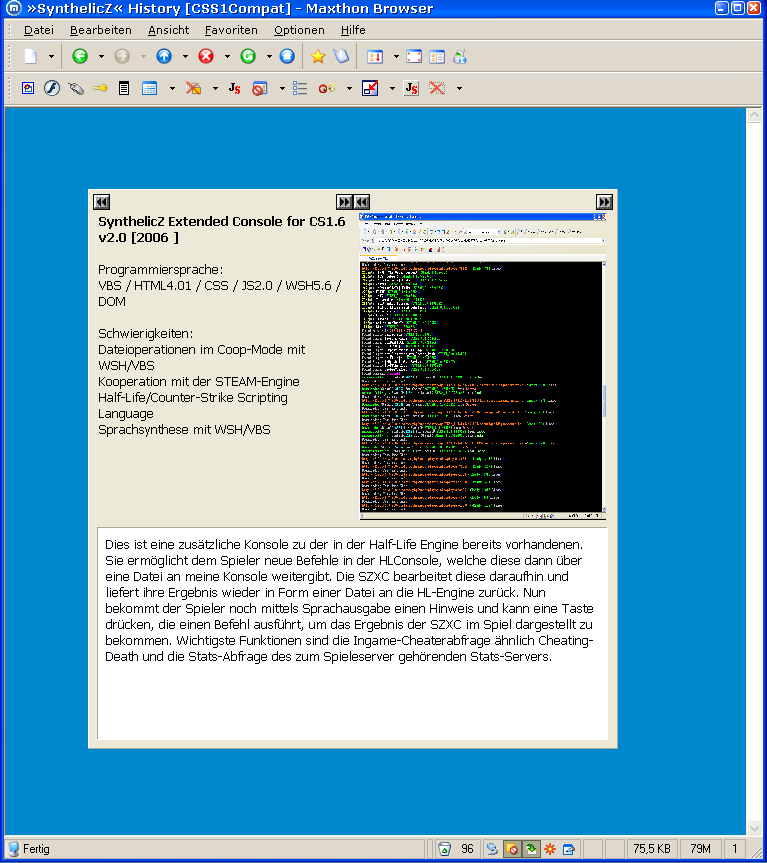
Task: Open dropdown beside the image blocker icon
Action: [215, 88]
